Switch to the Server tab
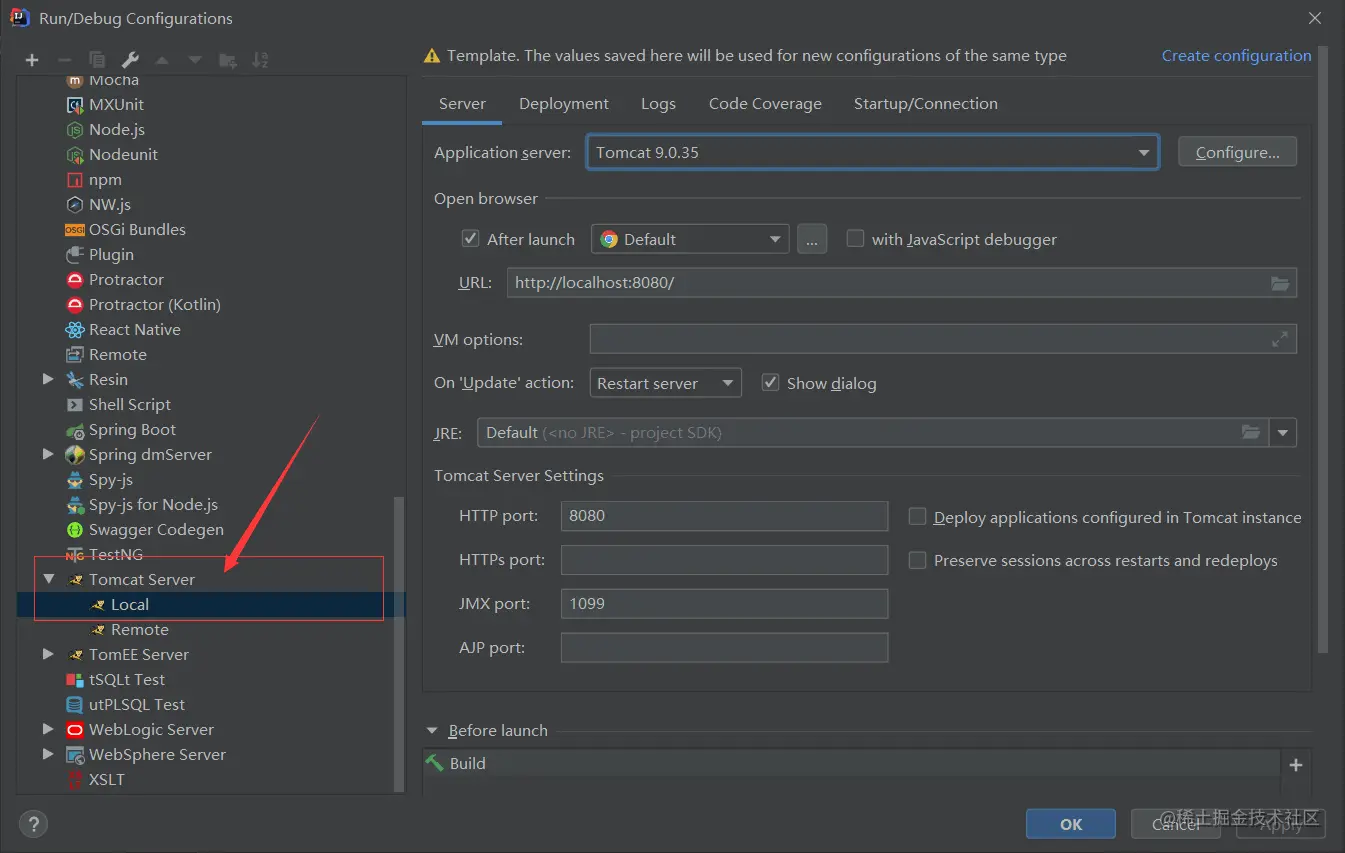Screen dimensions: 1345x853 tap(462, 104)
